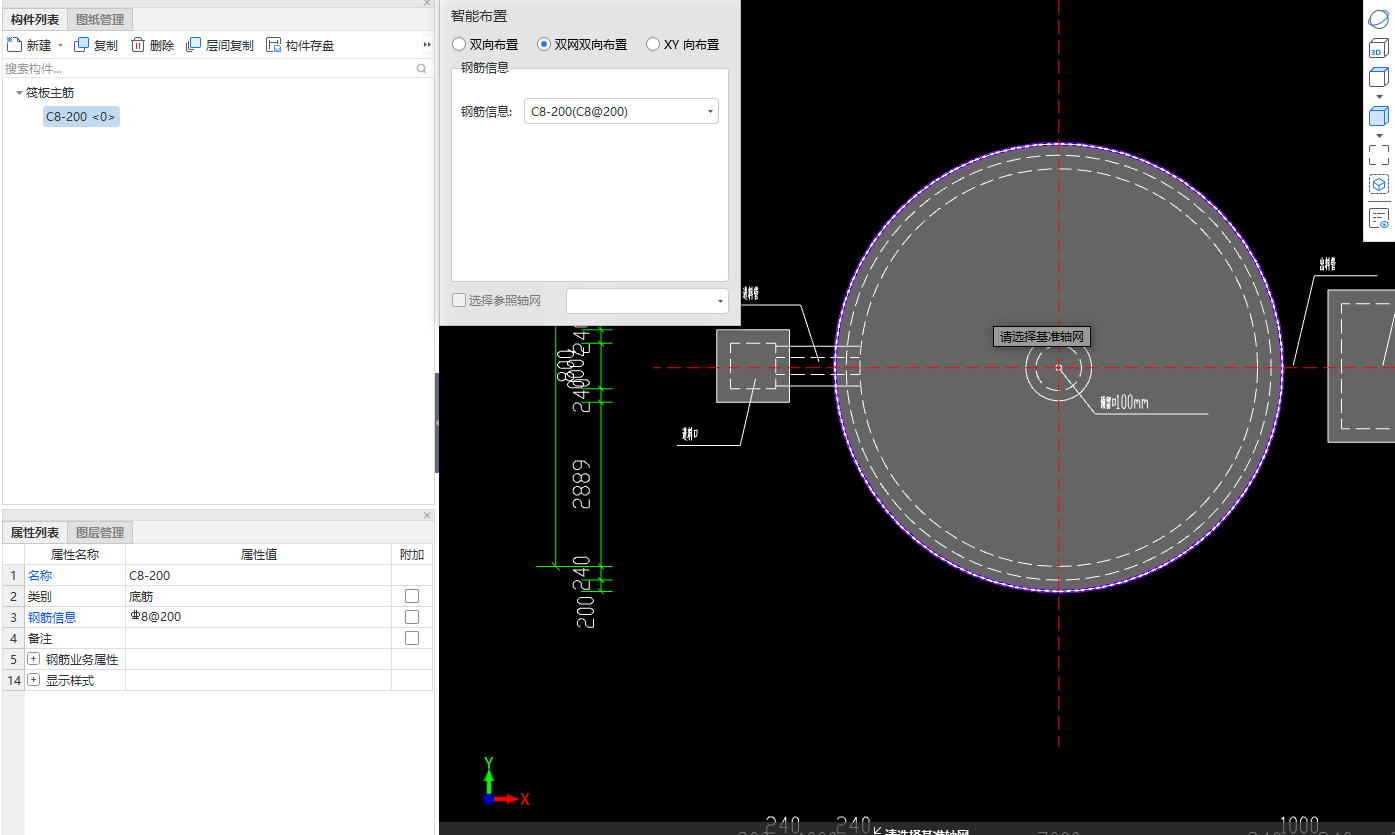1395x835 pixels.
Task: Click the 删除 (Delete) trash icon
Action: (138, 45)
